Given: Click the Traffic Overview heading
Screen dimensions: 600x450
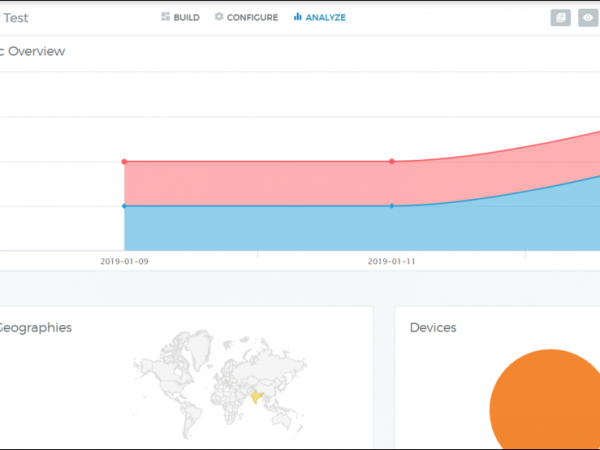Looking at the screenshot, I should point(32,51).
